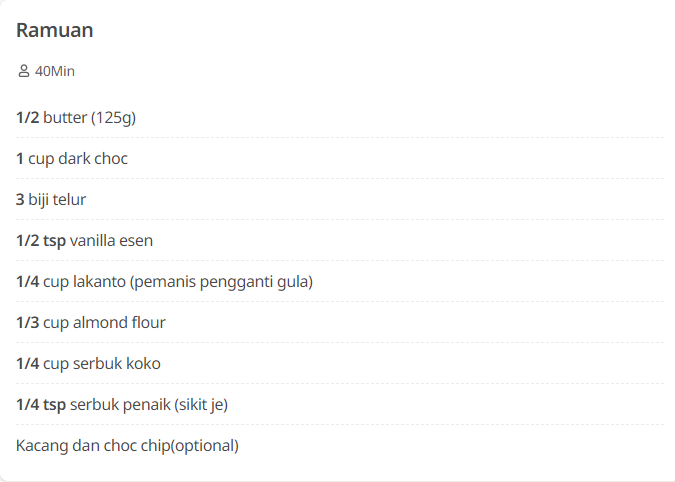
Task: Click the serbuk penaik ingredient name
Action: [117, 405]
